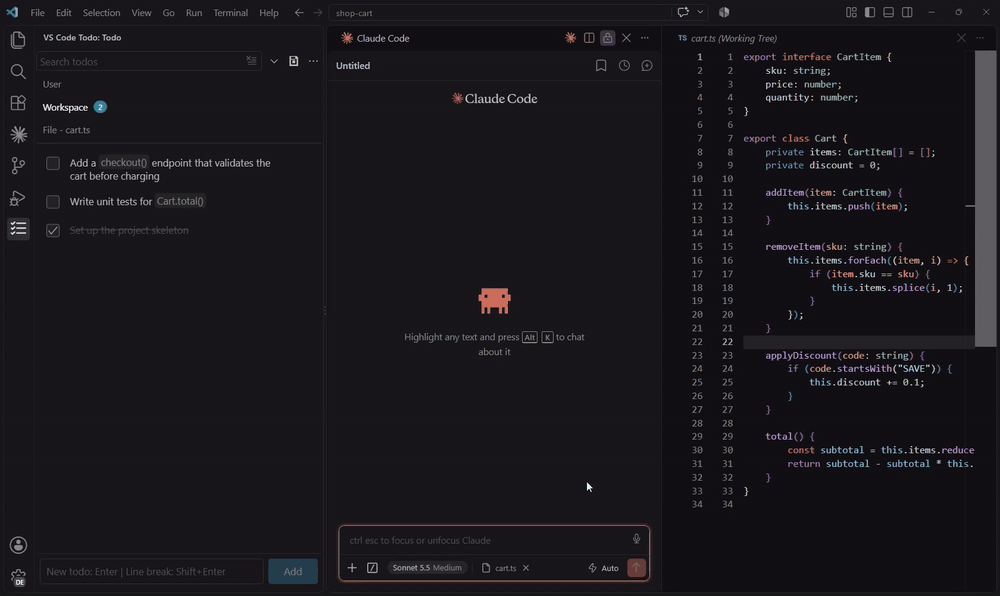Open the Help menu

pyautogui.click(x=268, y=13)
